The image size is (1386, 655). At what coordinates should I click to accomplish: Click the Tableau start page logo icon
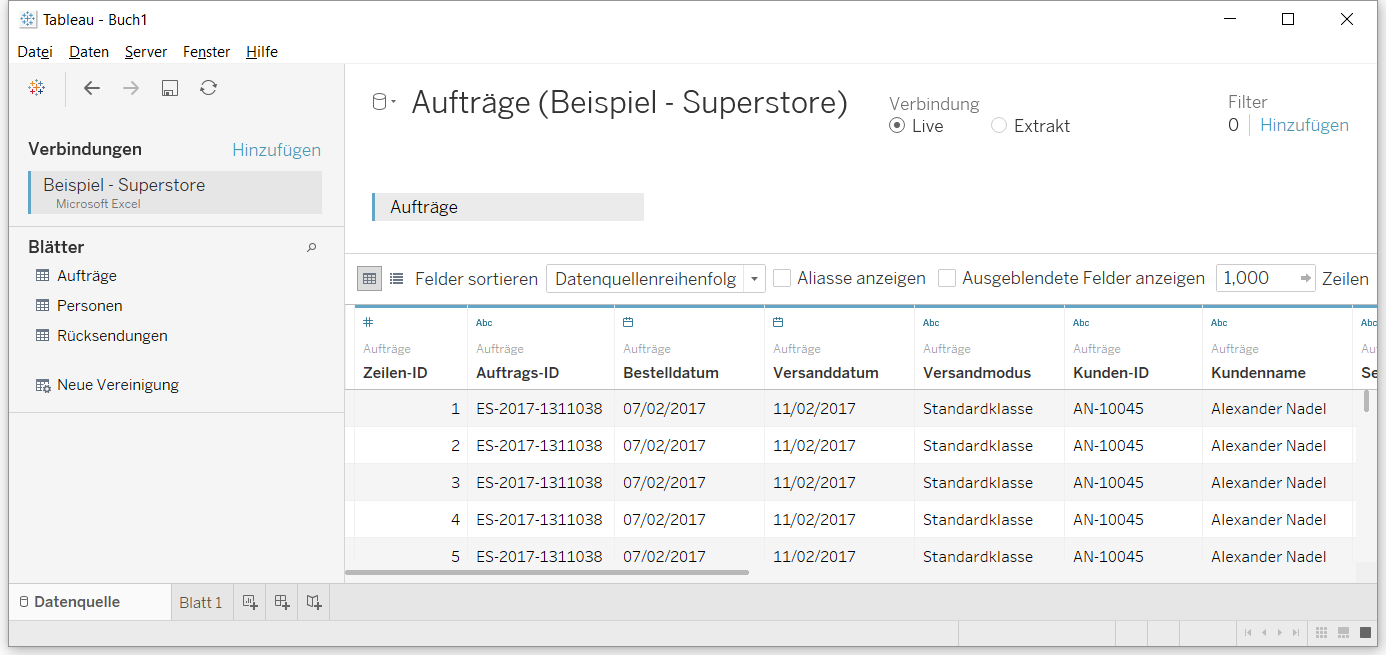click(37, 88)
